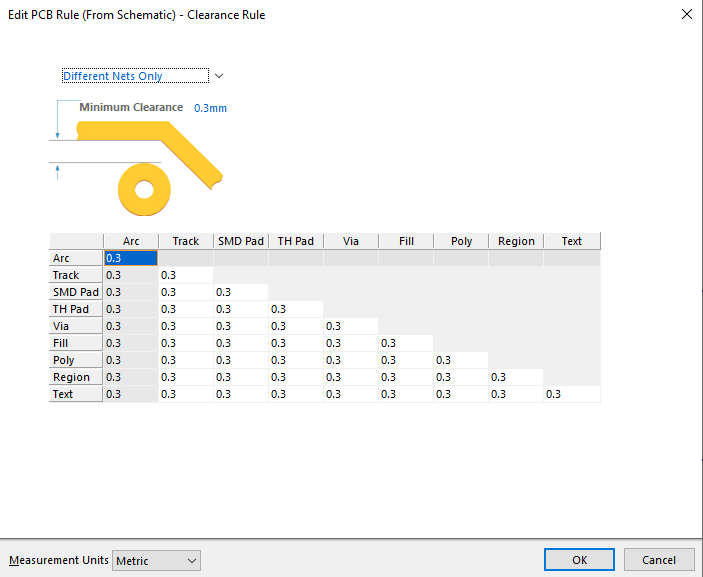Viewport: 703px width, 577px height.
Task: Click the Track row Arc column cell
Action: click(131, 275)
